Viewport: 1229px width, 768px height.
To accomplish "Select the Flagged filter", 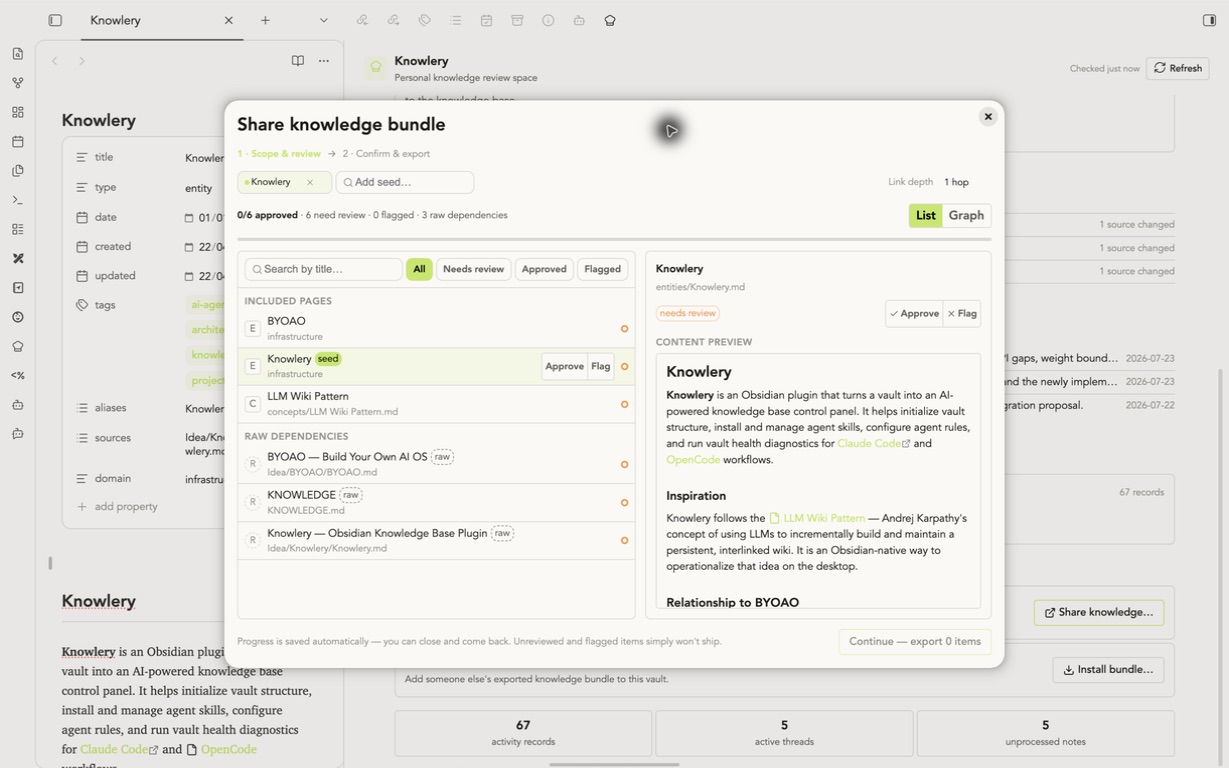I will [x=602, y=269].
